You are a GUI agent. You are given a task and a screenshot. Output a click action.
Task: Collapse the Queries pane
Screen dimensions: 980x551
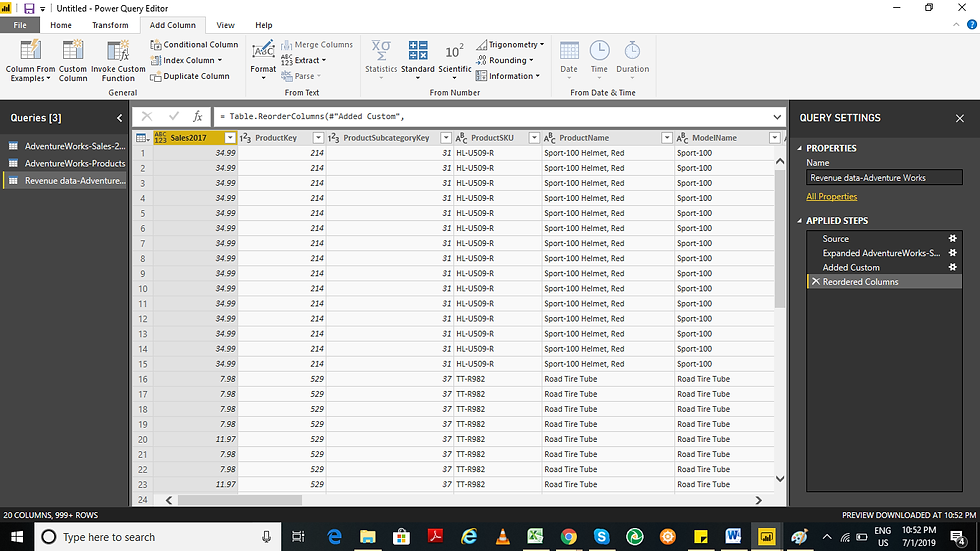point(119,117)
